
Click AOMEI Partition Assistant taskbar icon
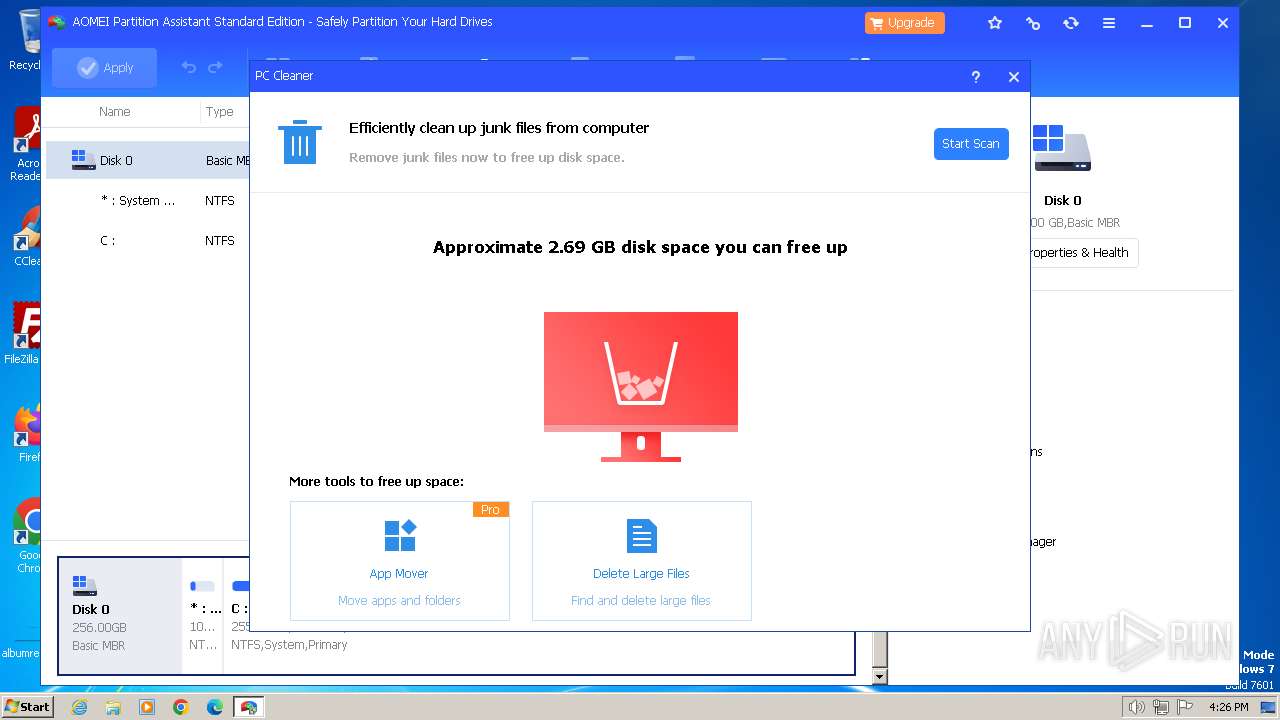tap(249, 707)
